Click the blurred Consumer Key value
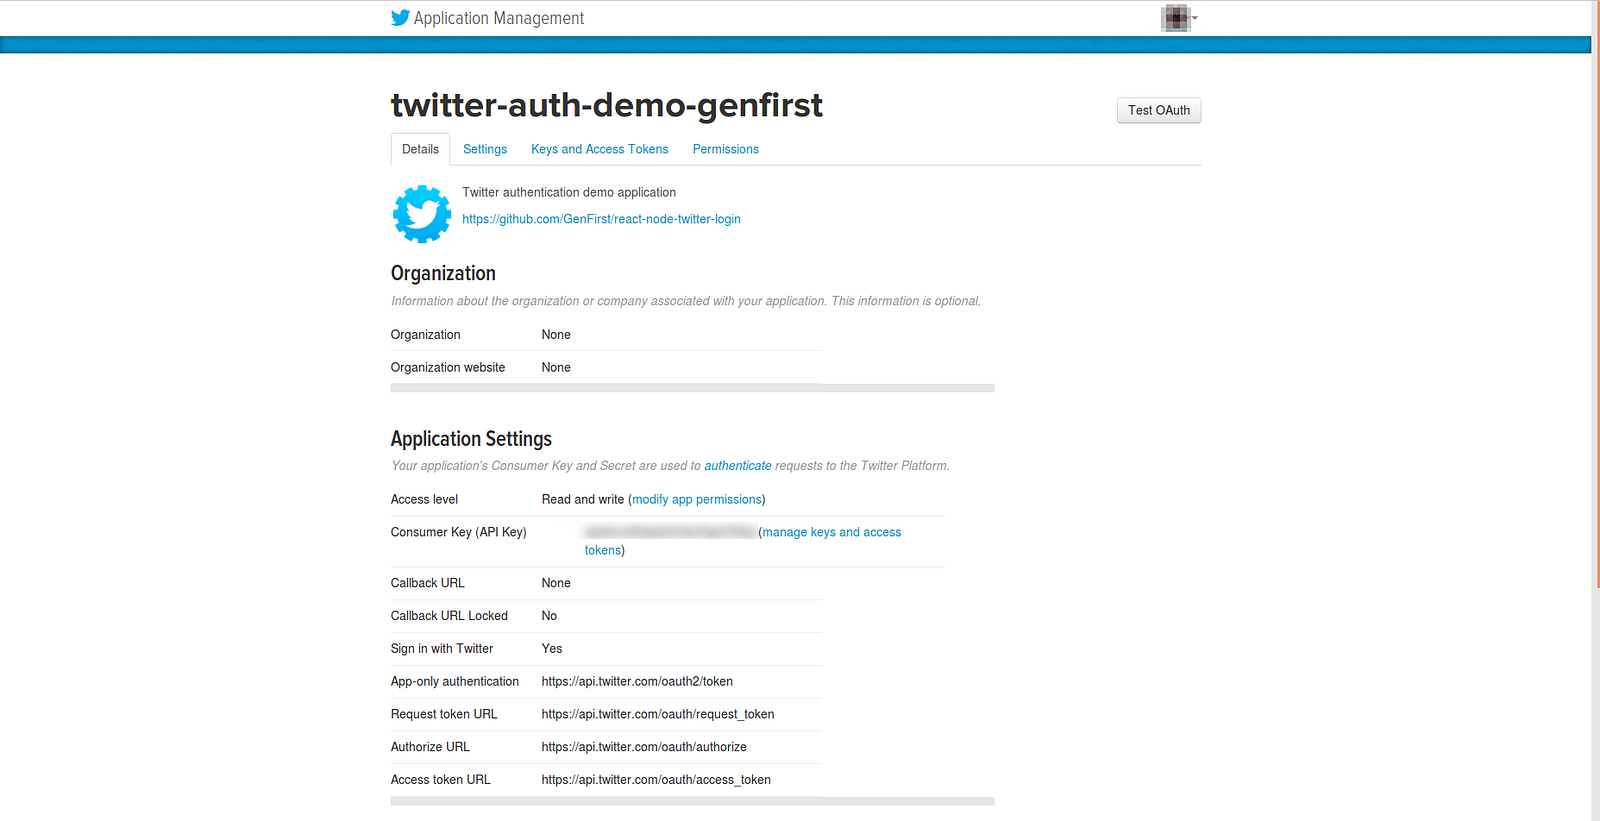This screenshot has width=1600, height=821. pyautogui.click(x=670, y=532)
